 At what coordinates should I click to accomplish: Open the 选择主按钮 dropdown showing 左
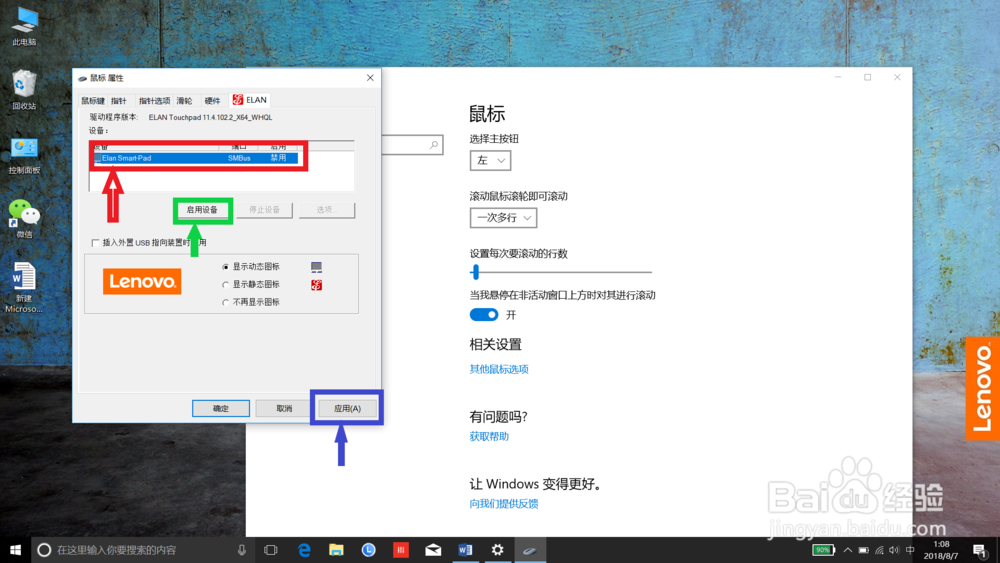pyautogui.click(x=490, y=160)
